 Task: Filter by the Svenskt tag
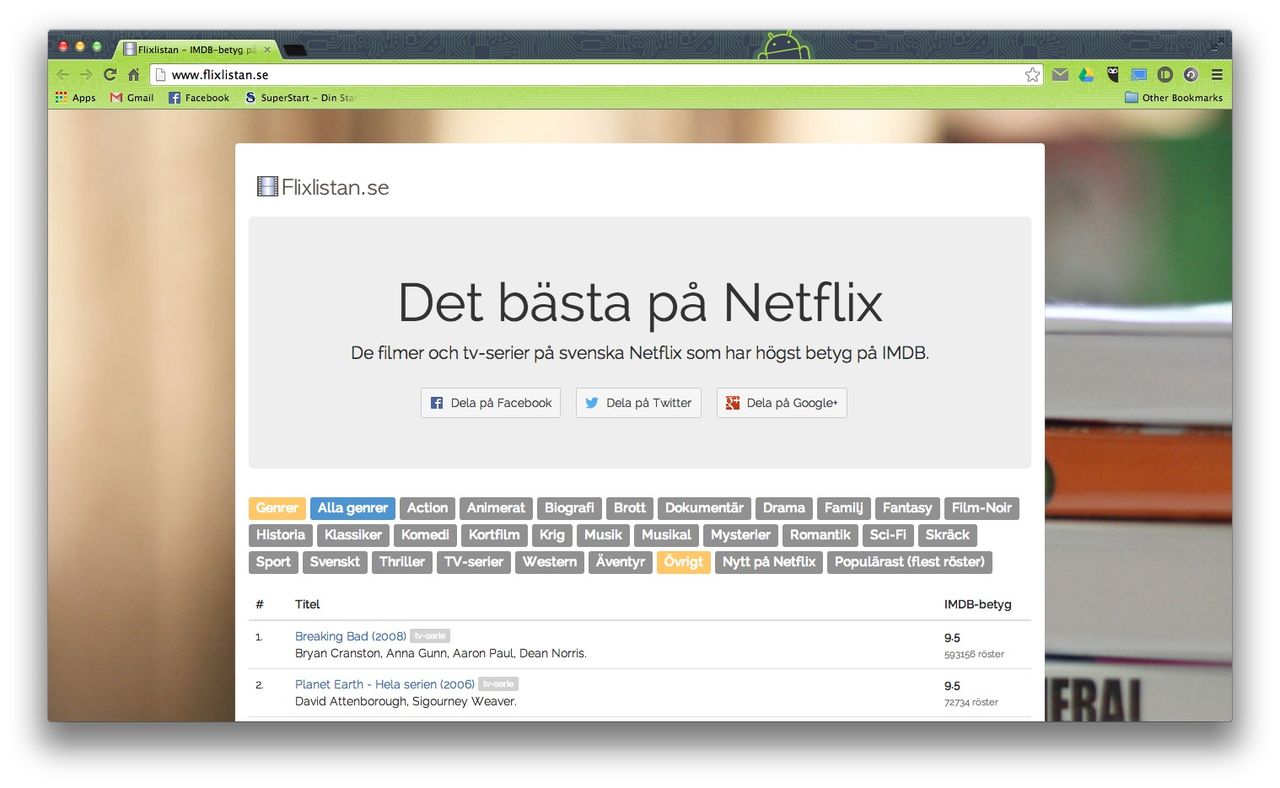[x=335, y=562]
